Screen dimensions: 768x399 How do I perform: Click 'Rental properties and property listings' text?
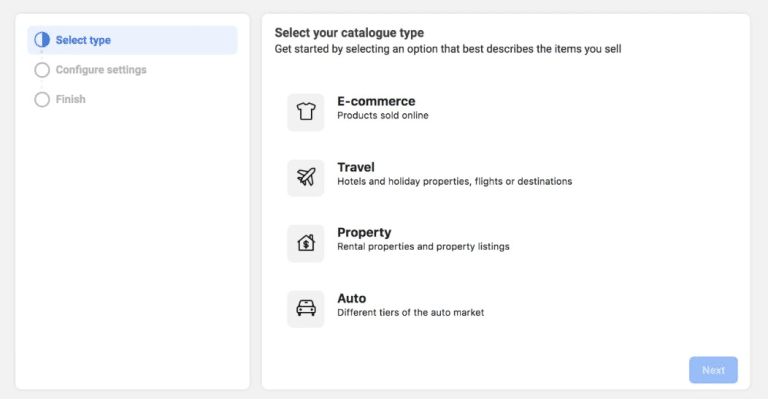(423, 247)
